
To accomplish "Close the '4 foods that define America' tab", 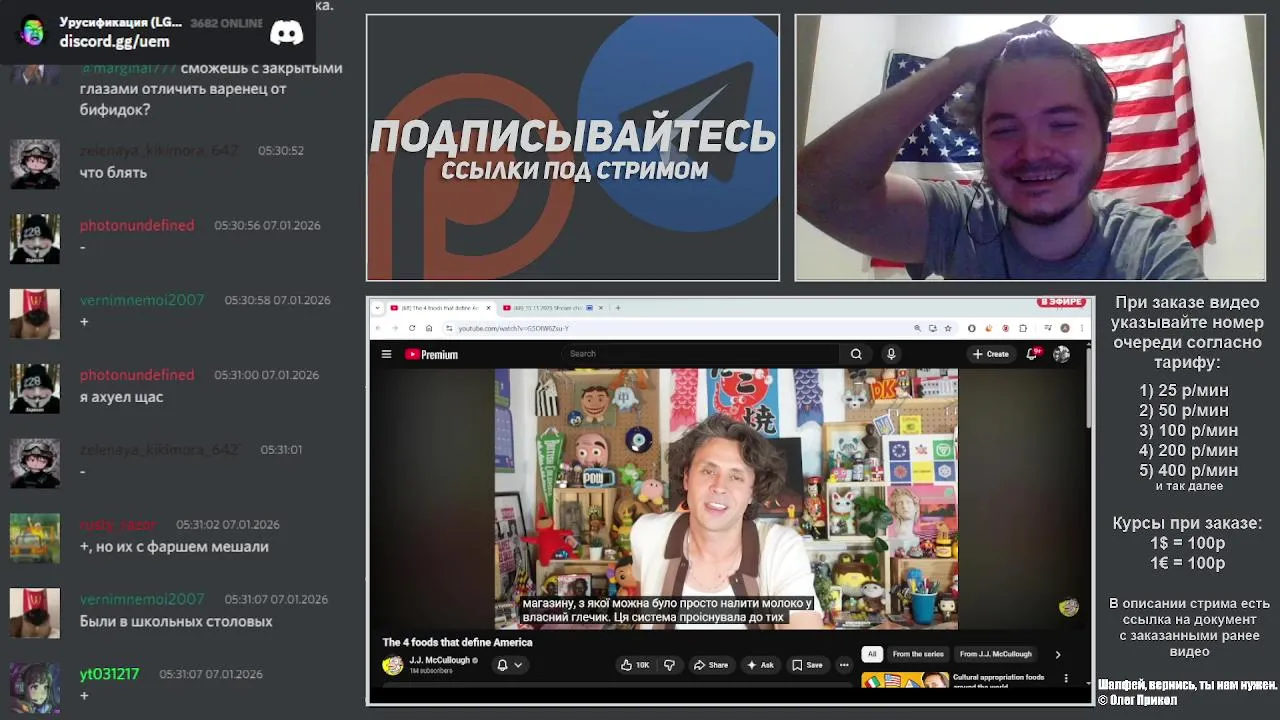I will click(x=488, y=308).
